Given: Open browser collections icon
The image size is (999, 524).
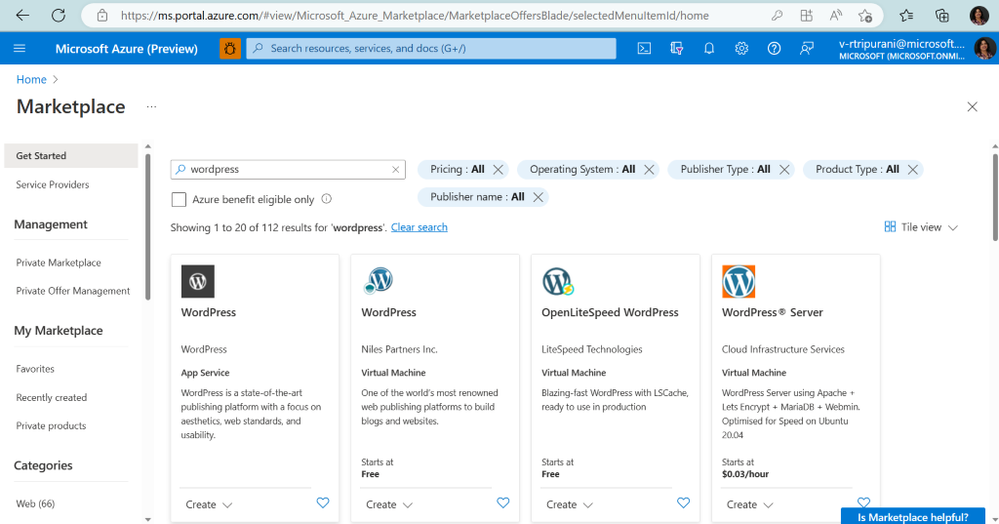Looking at the screenshot, I should coord(942,15).
